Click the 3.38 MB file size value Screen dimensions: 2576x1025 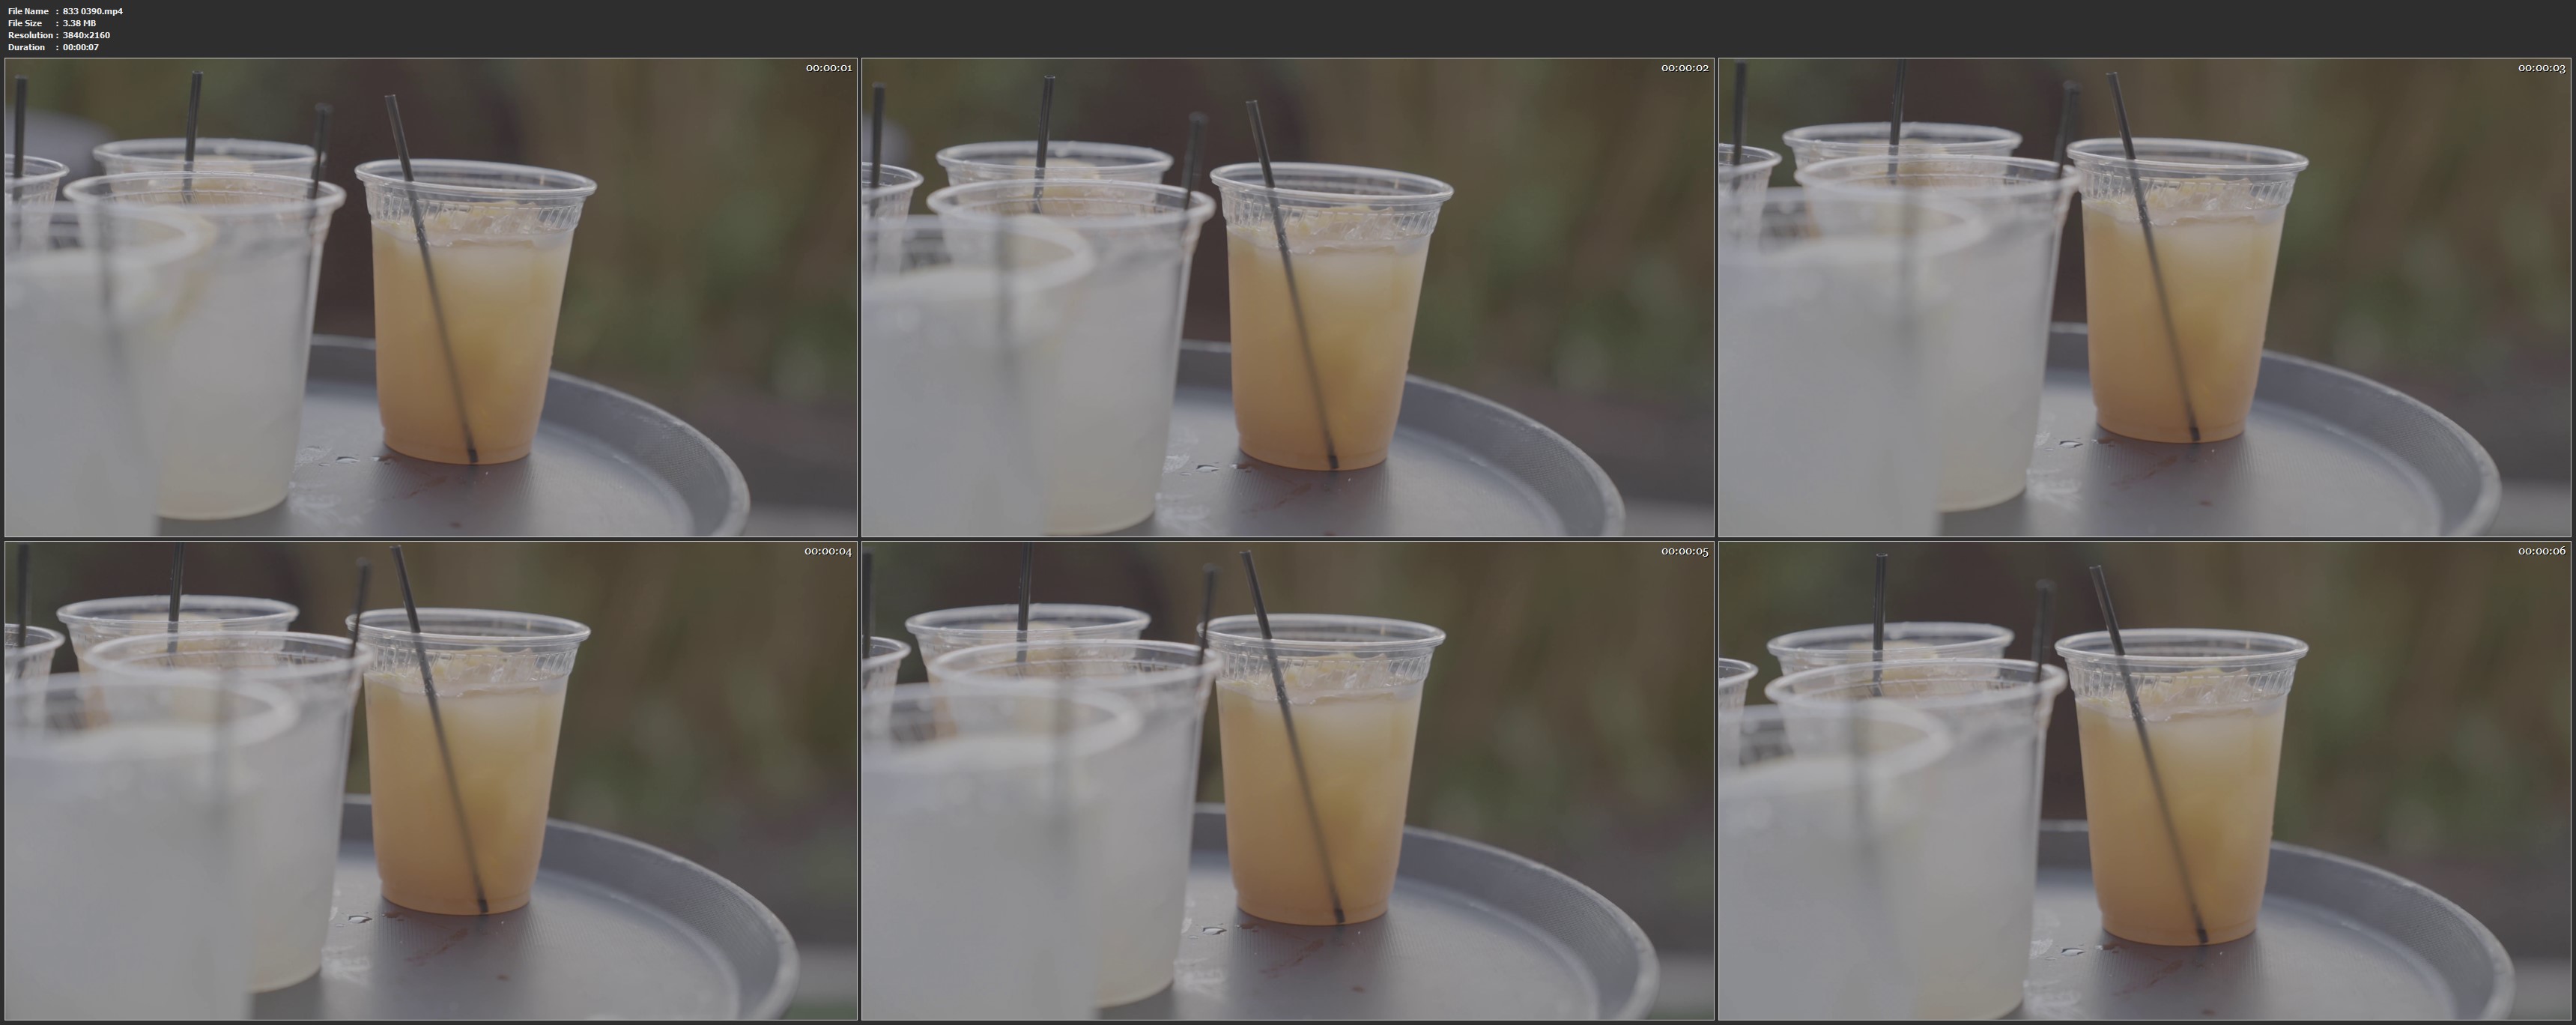tap(79, 23)
